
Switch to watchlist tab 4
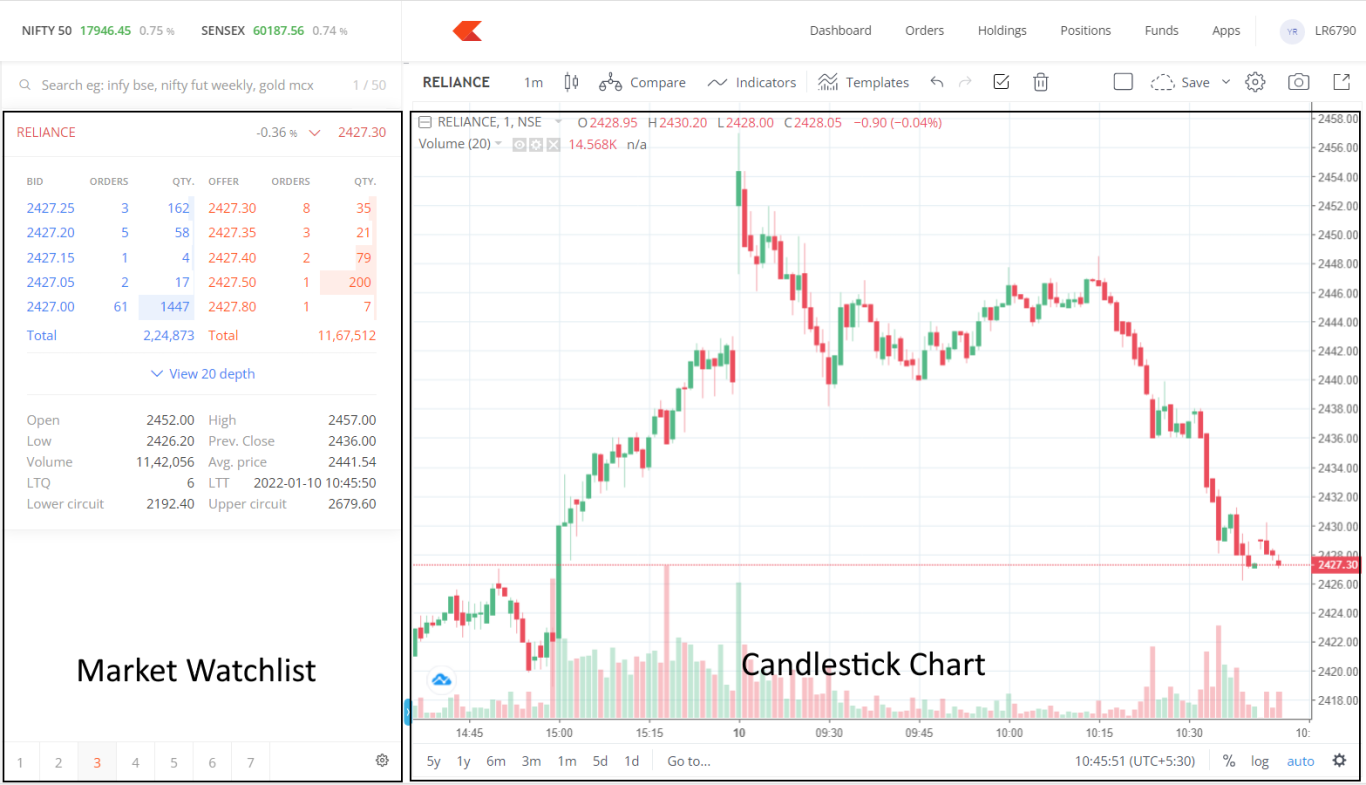135,763
